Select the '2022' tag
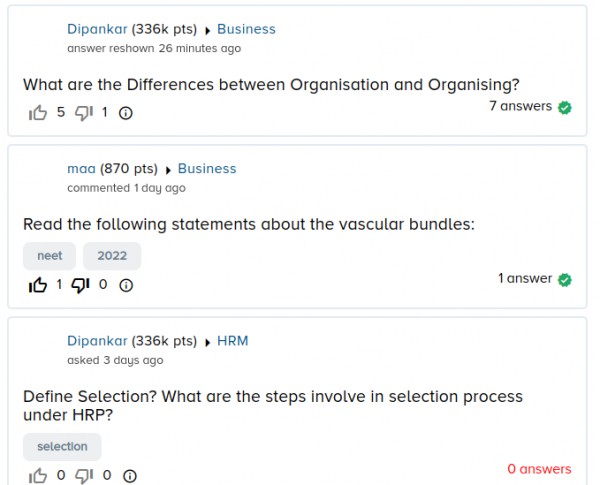 click(112, 256)
